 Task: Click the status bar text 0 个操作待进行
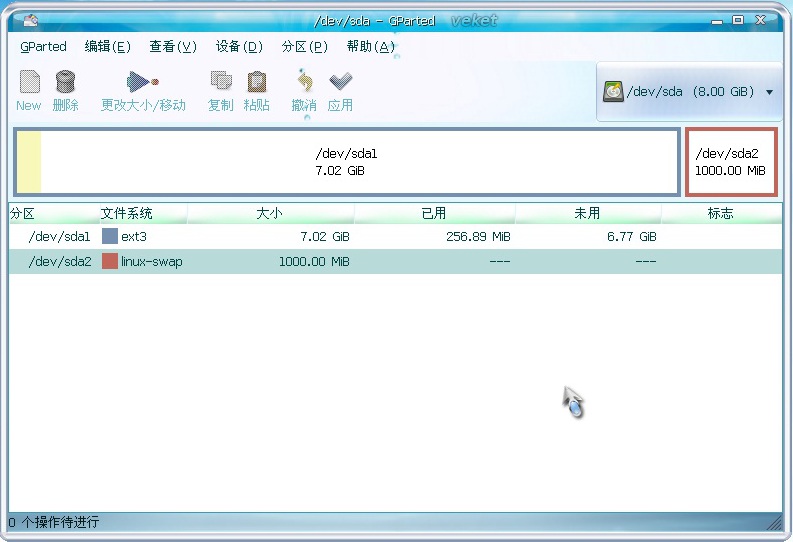click(54, 522)
